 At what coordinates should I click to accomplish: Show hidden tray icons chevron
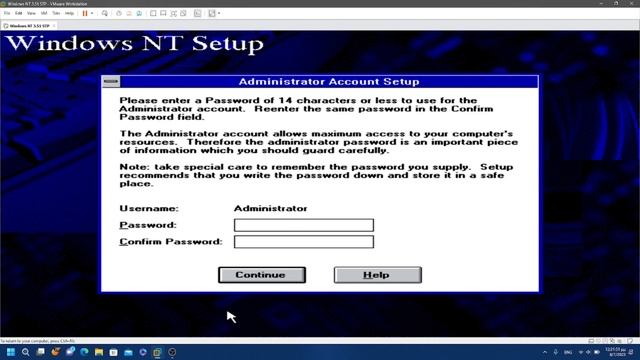(x=544, y=352)
